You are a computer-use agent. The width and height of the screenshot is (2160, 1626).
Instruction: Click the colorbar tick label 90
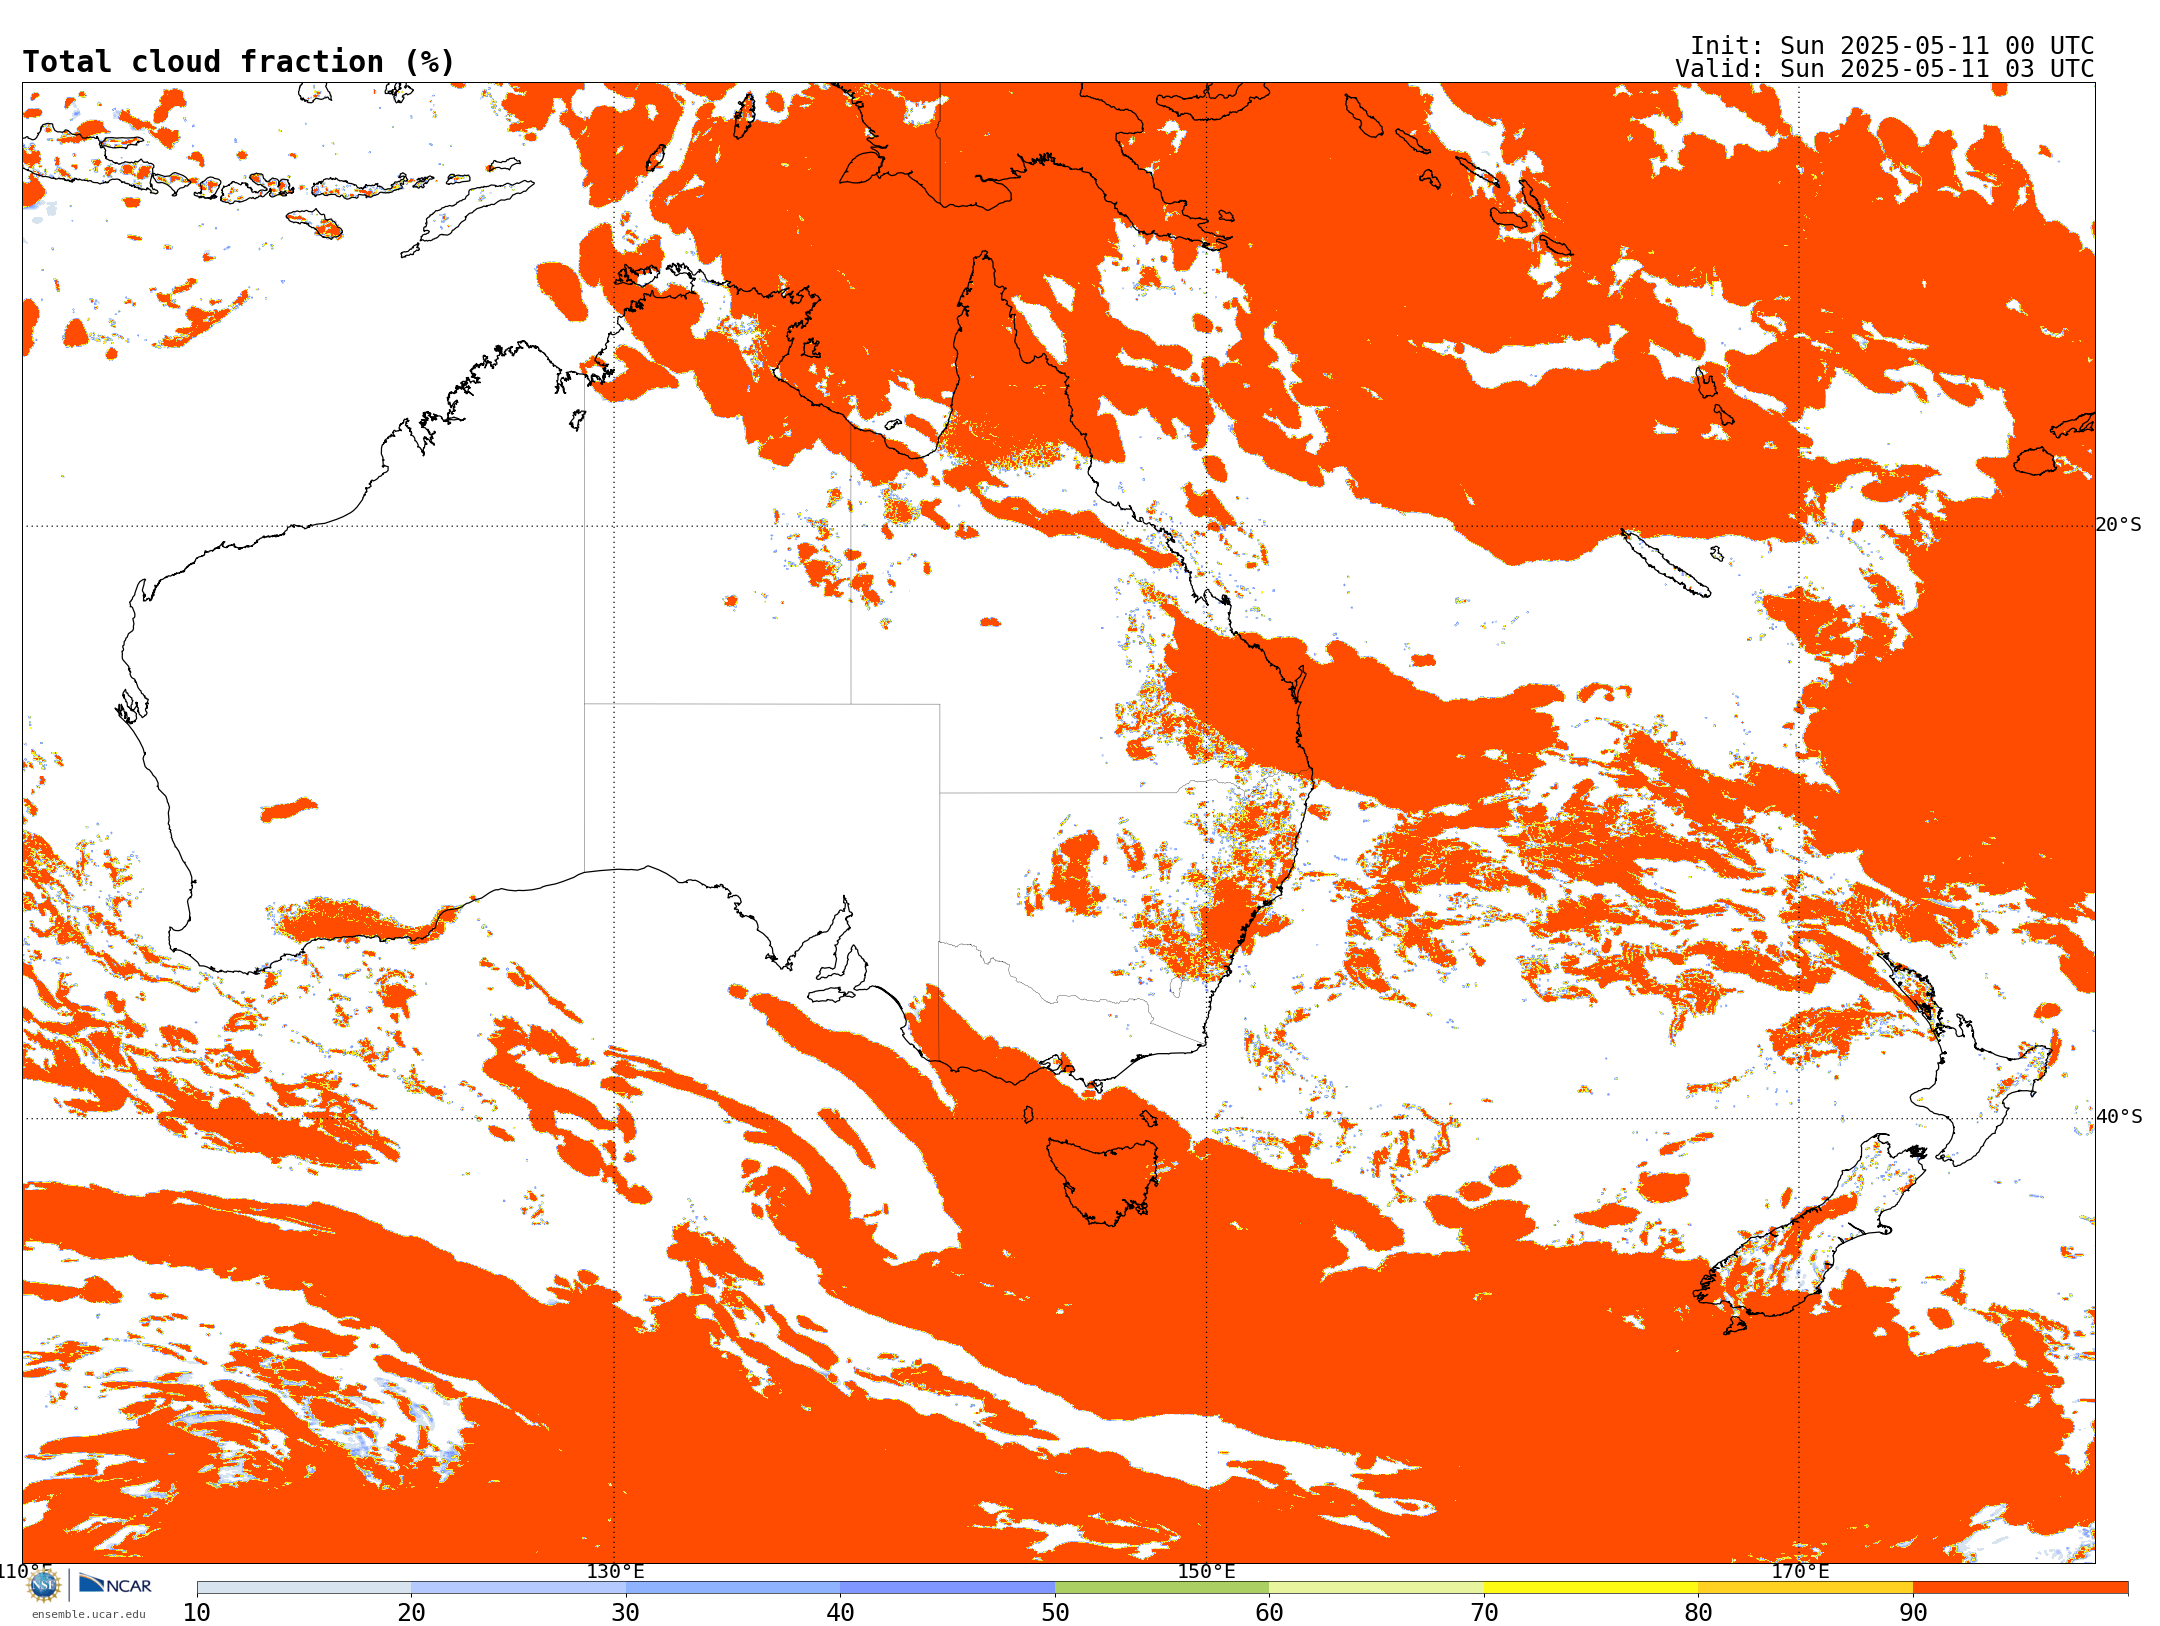[x=1913, y=1613]
